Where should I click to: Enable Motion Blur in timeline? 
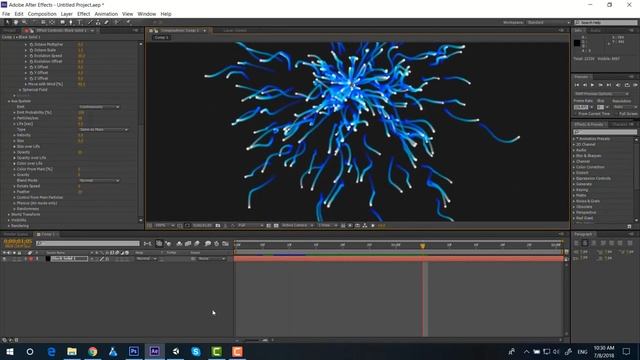197,244
